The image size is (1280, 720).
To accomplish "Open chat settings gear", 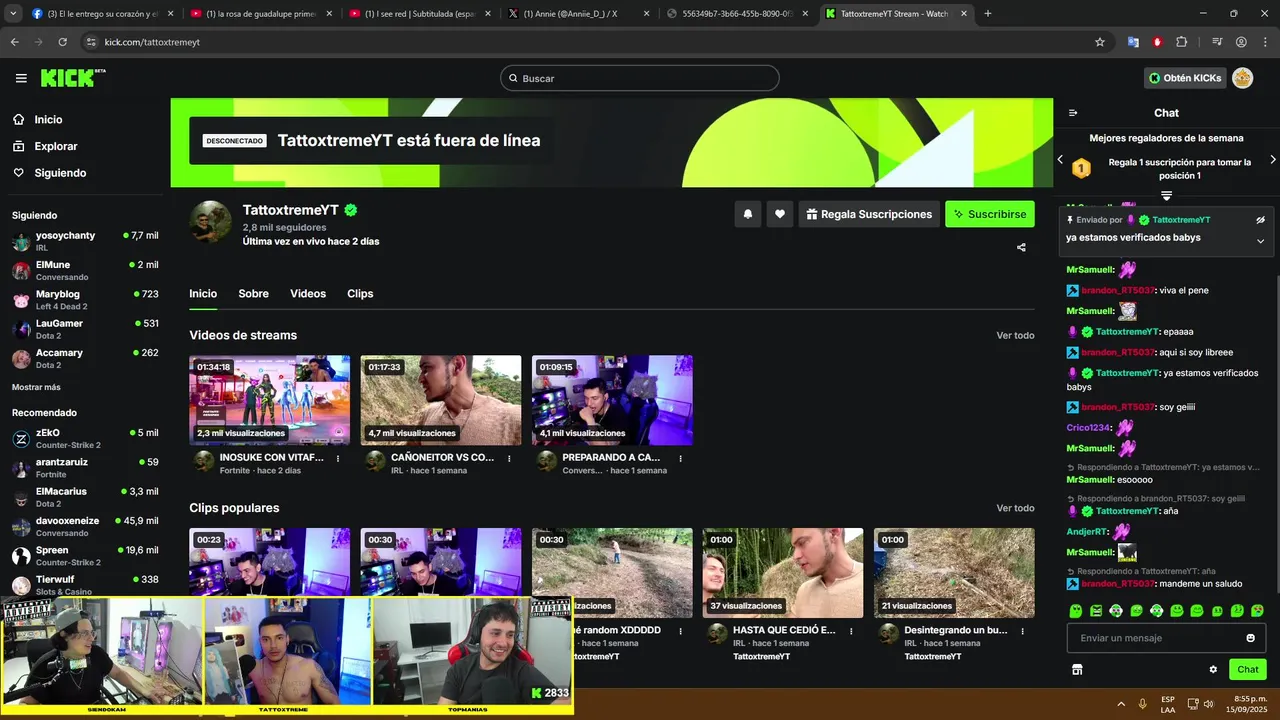I will [1213, 669].
